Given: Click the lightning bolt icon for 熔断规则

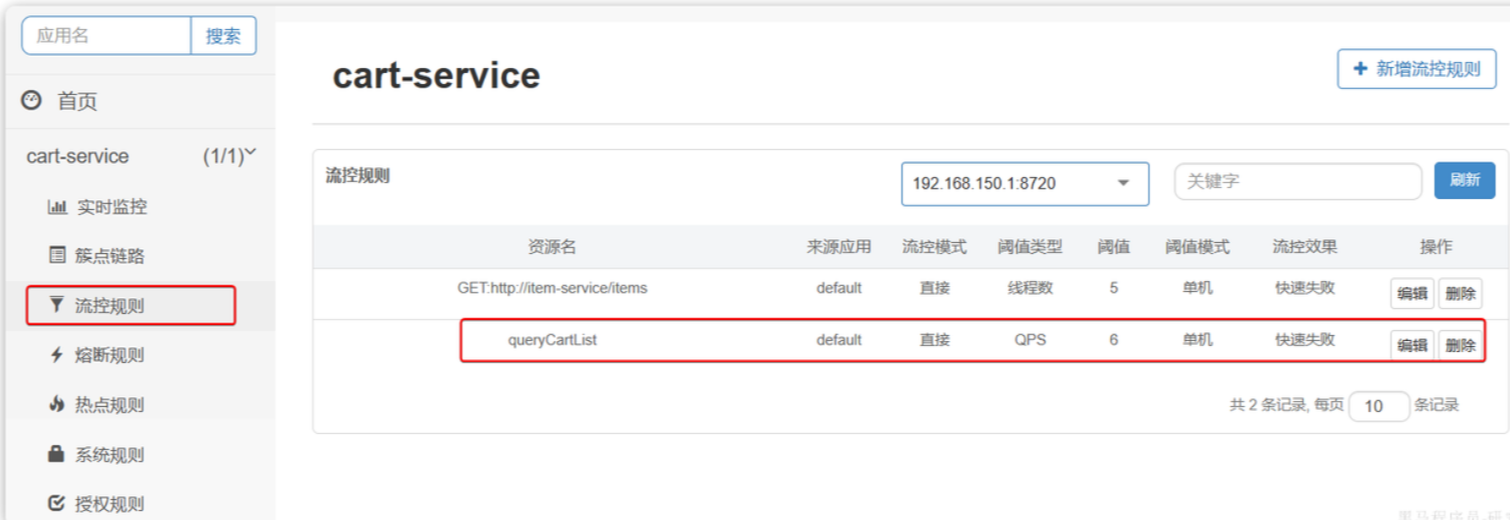Looking at the screenshot, I should (x=57, y=355).
